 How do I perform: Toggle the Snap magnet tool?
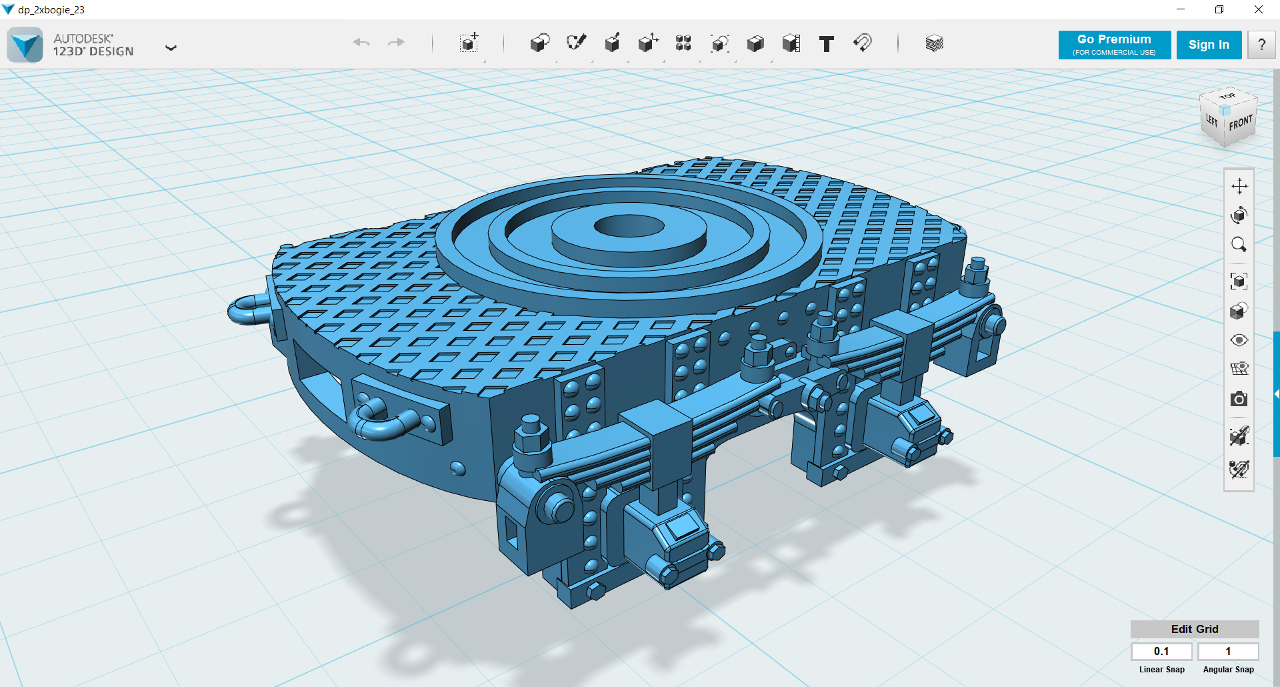tap(862, 43)
